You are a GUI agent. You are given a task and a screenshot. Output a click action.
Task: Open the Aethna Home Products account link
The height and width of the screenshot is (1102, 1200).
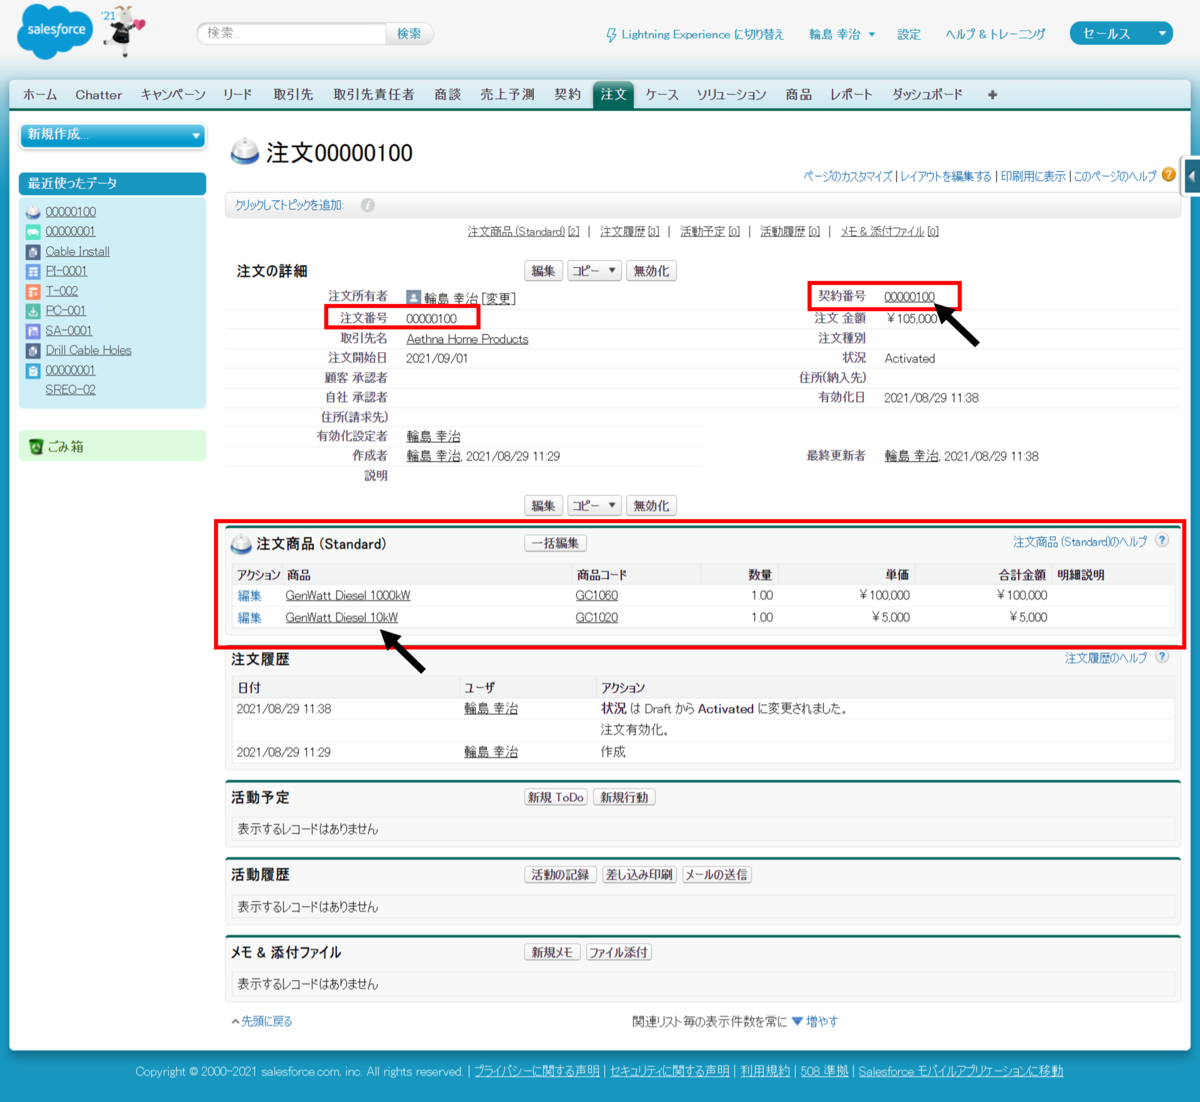pos(467,339)
